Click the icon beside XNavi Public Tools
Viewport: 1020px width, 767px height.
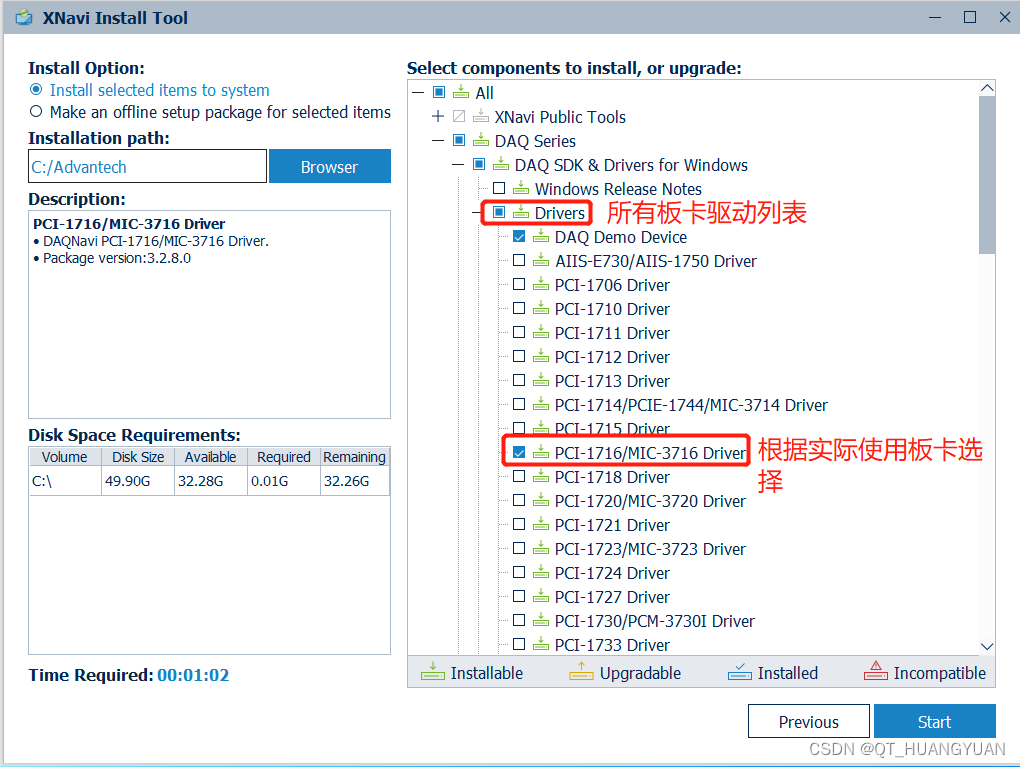coord(481,116)
